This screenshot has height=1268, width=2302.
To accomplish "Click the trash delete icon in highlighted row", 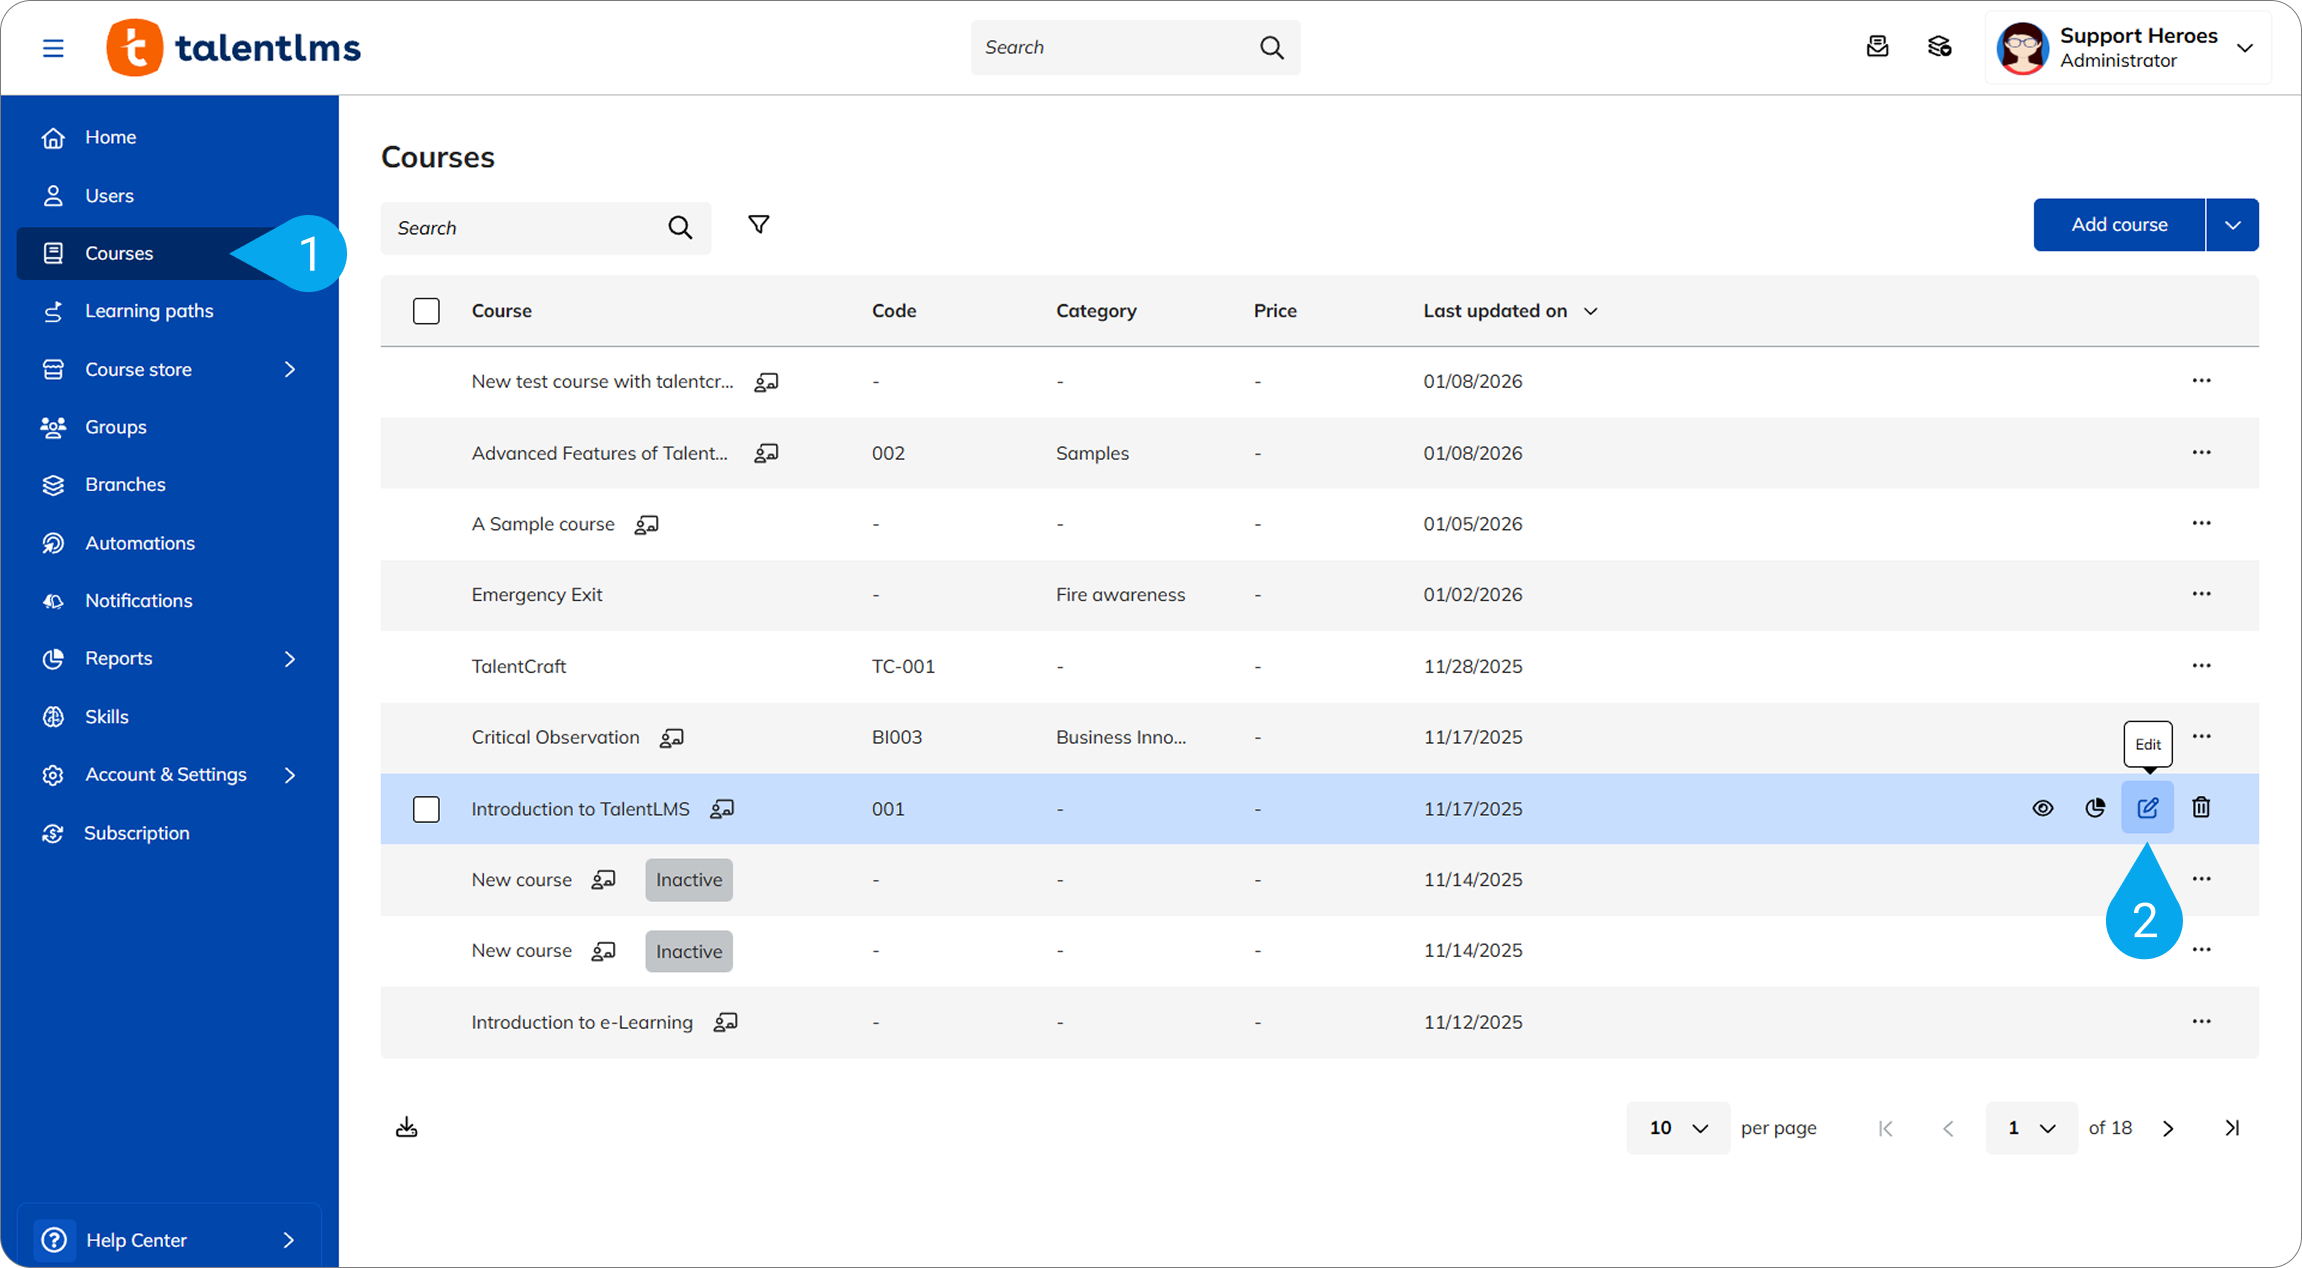I will pyautogui.click(x=2201, y=808).
